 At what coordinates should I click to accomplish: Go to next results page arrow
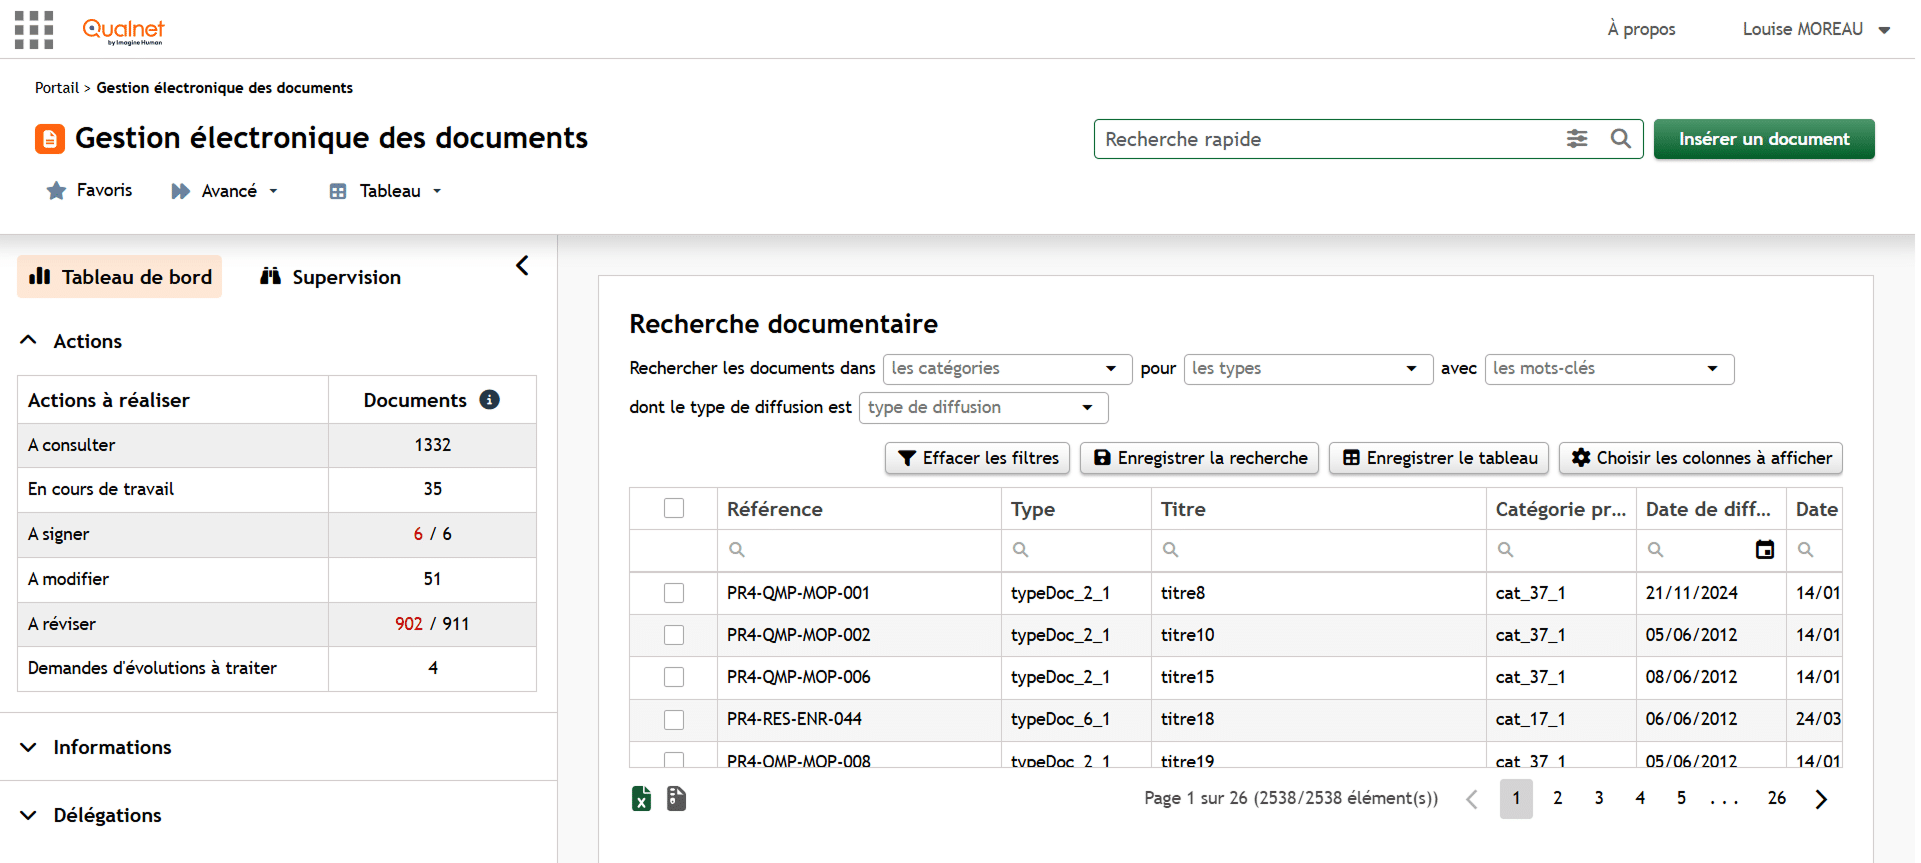(x=1821, y=799)
